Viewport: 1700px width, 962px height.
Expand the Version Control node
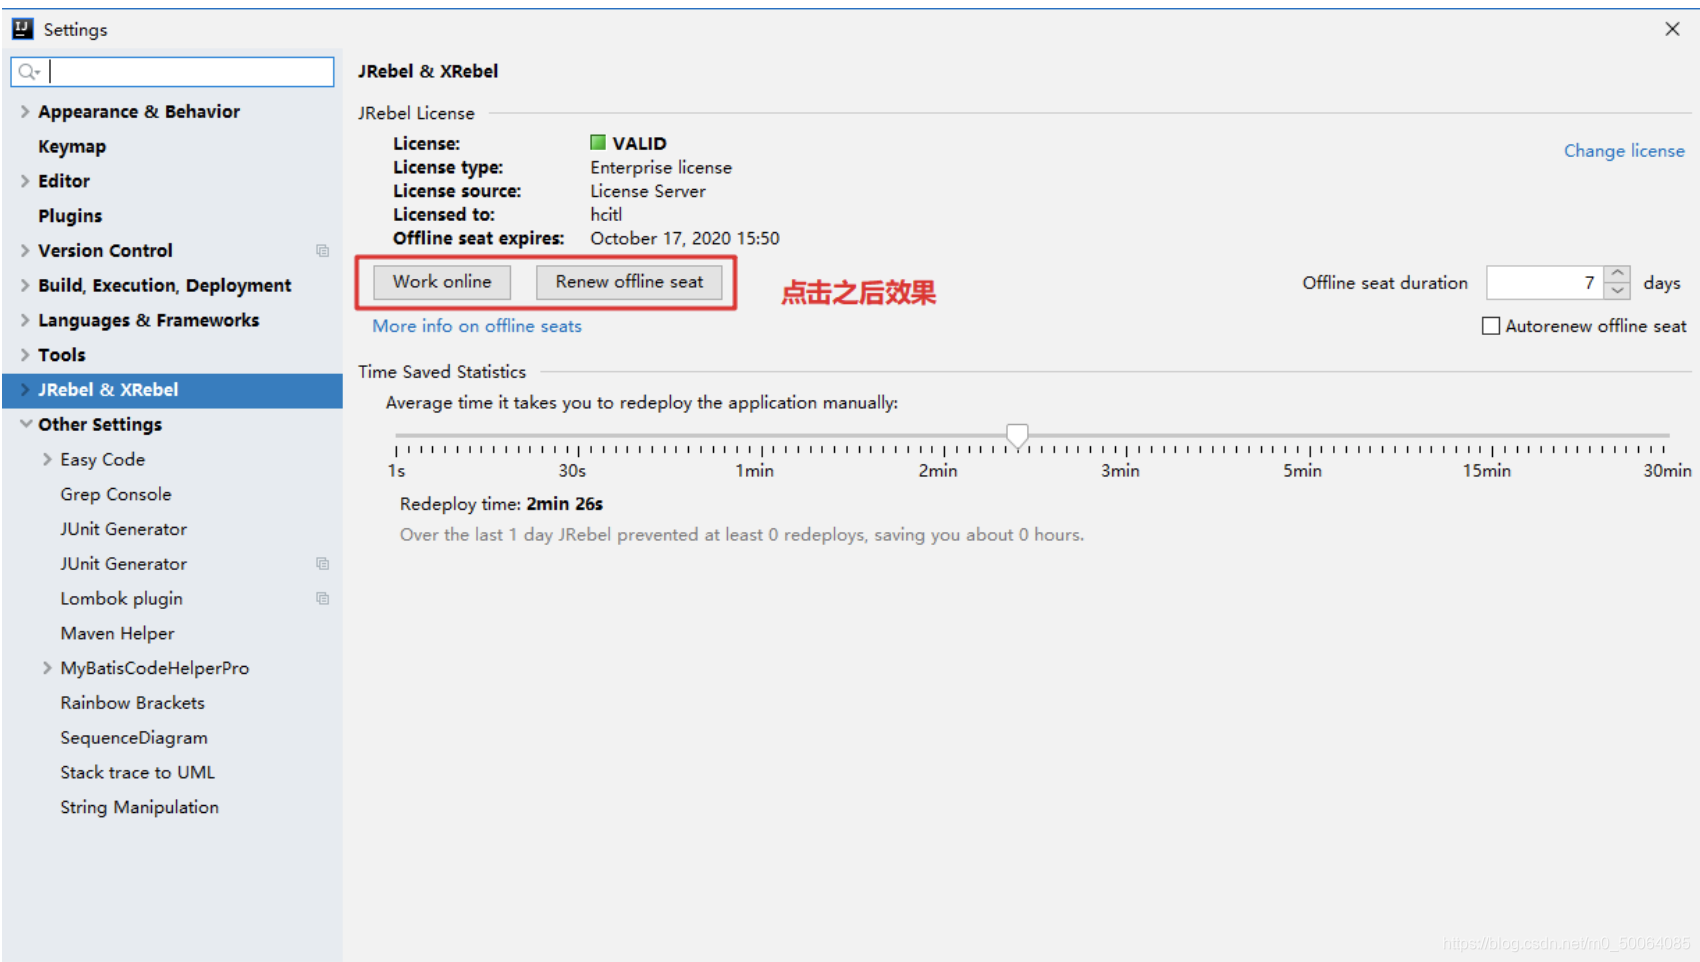[25, 251]
